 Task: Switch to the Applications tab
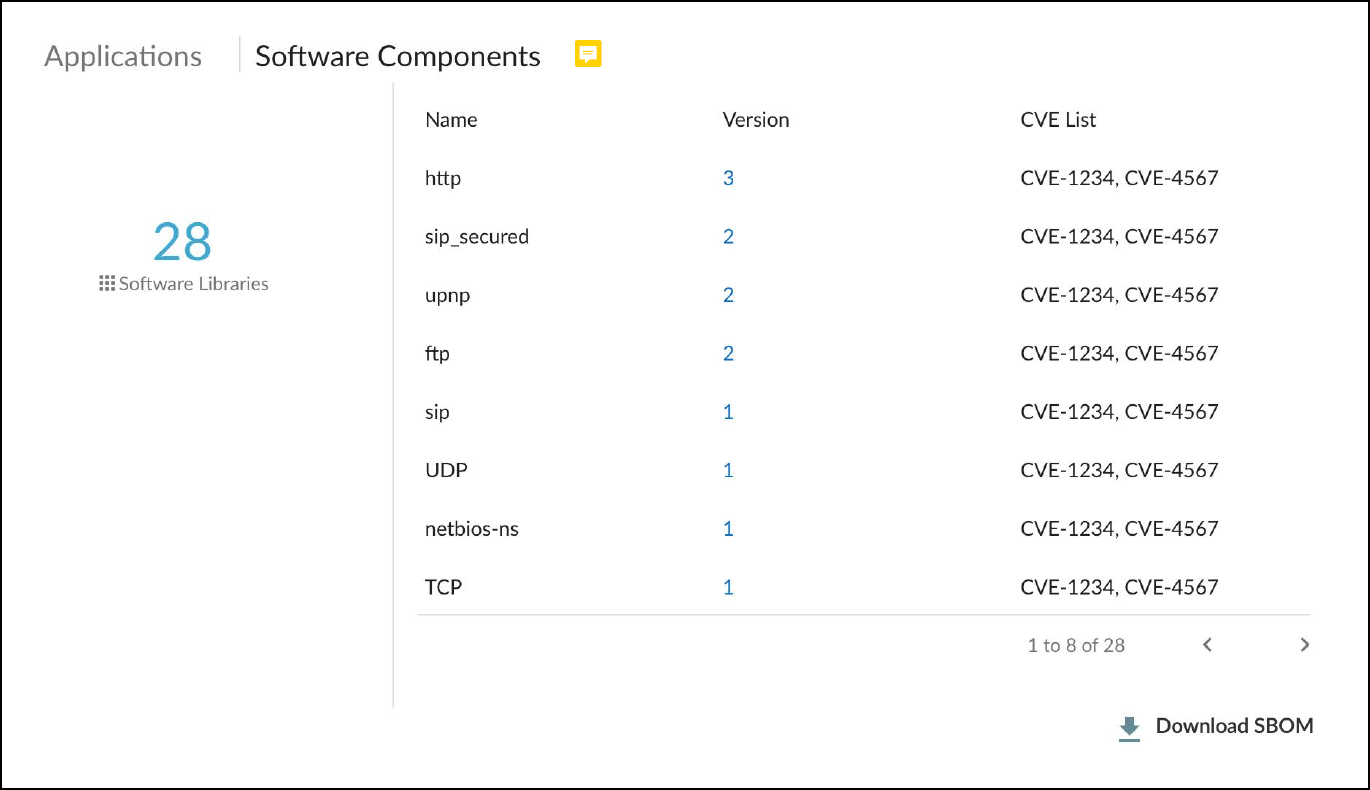tap(123, 56)
